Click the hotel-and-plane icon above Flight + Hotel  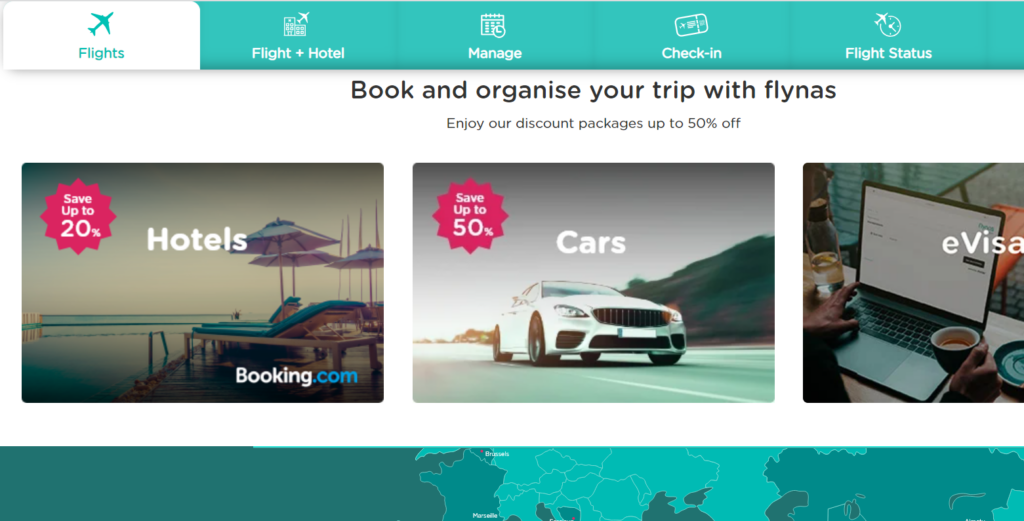click(296, 24)
